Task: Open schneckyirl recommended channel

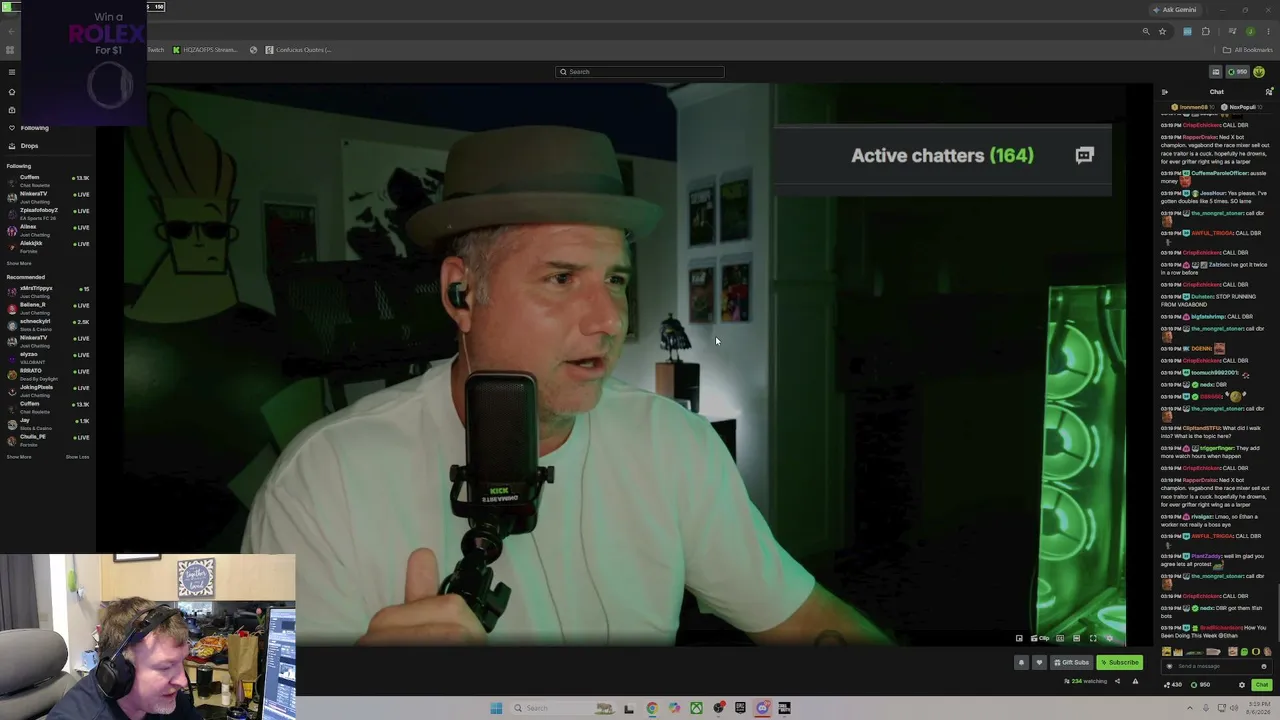Action: pos(48,324)
